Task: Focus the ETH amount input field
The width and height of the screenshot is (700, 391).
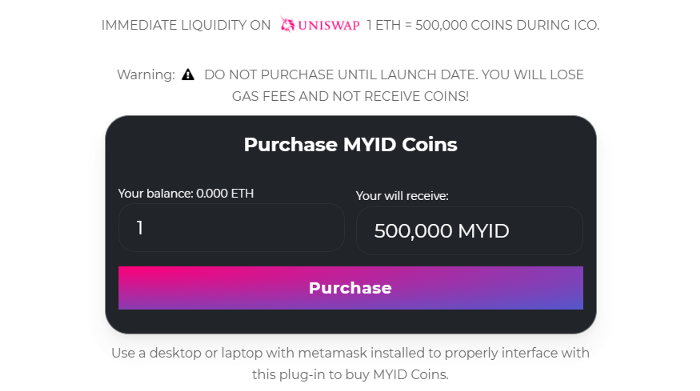Action: click(x=231, y=228)
